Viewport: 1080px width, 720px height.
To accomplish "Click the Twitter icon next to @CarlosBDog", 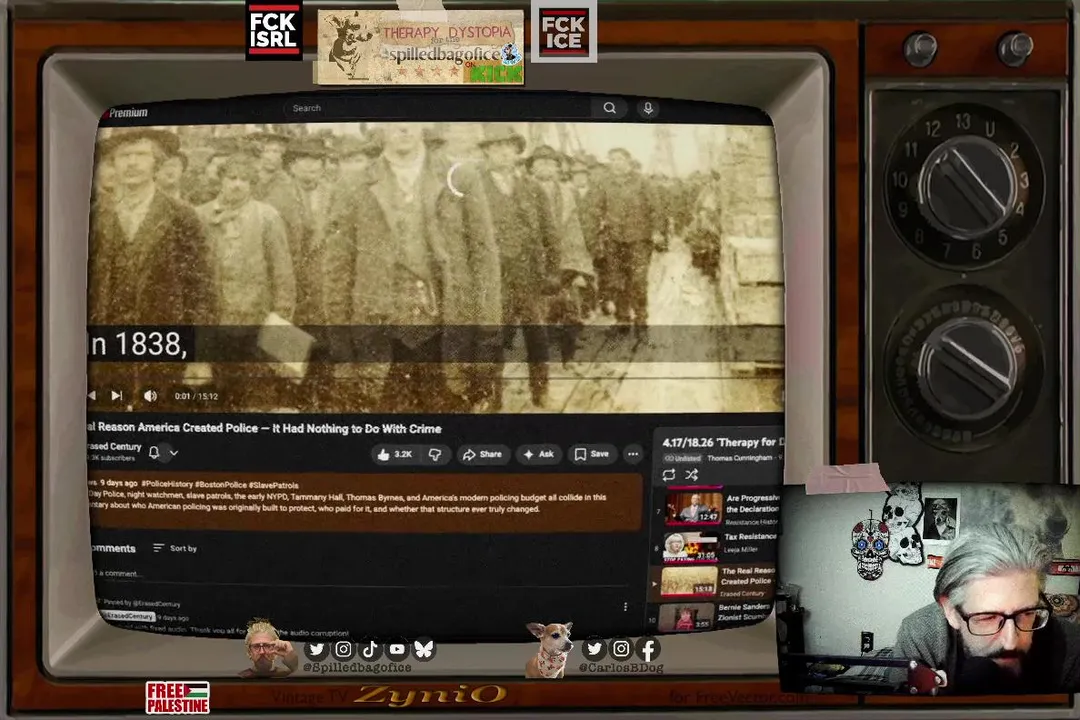I will pyautogui.click(x=594, y=648).
